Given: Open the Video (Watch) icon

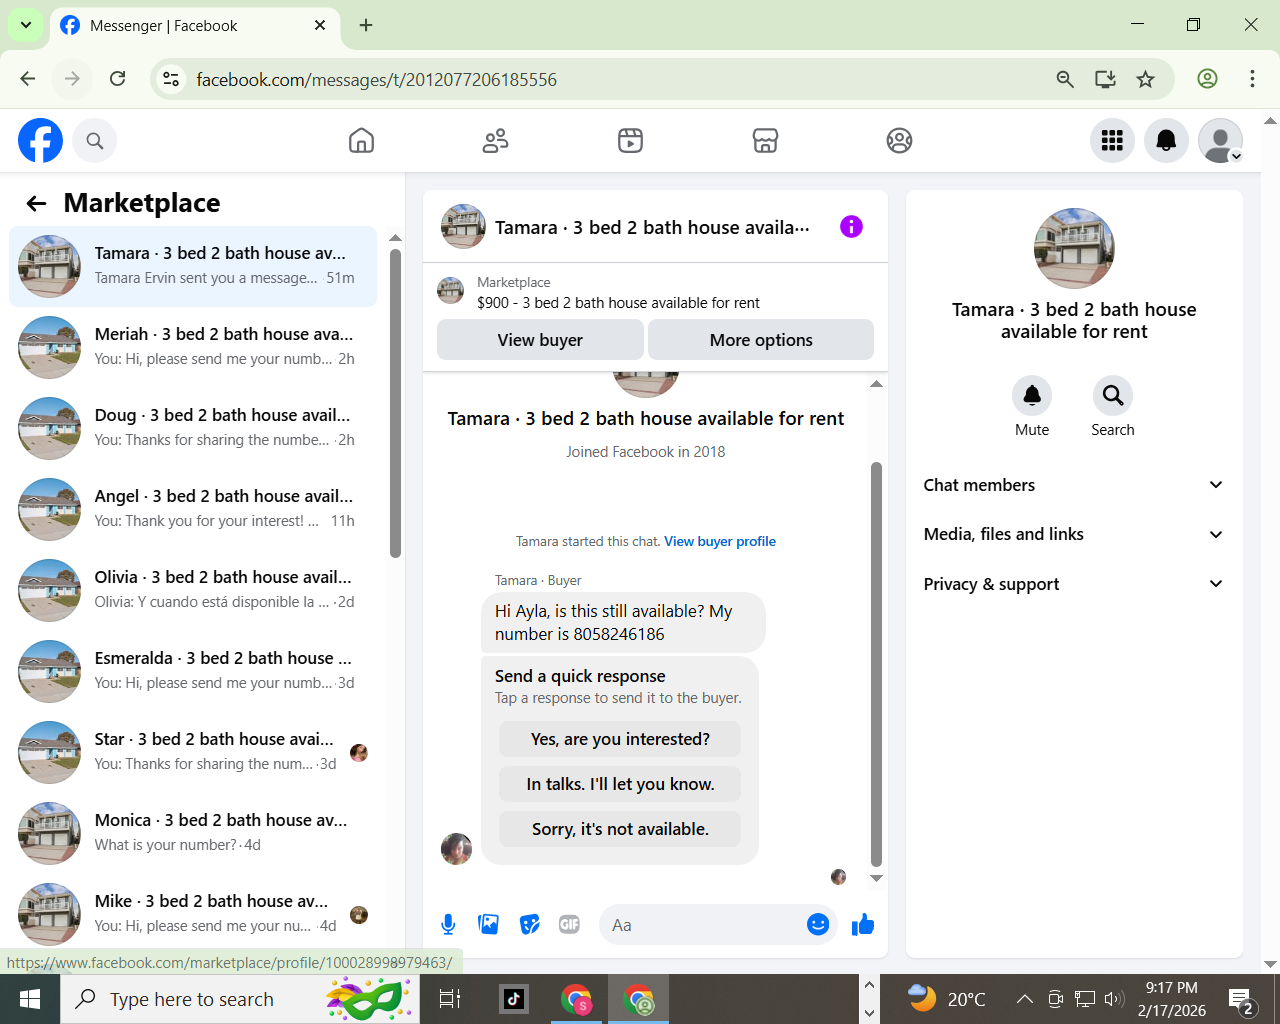Looking at the screenshot, I should tap(630, 141).
